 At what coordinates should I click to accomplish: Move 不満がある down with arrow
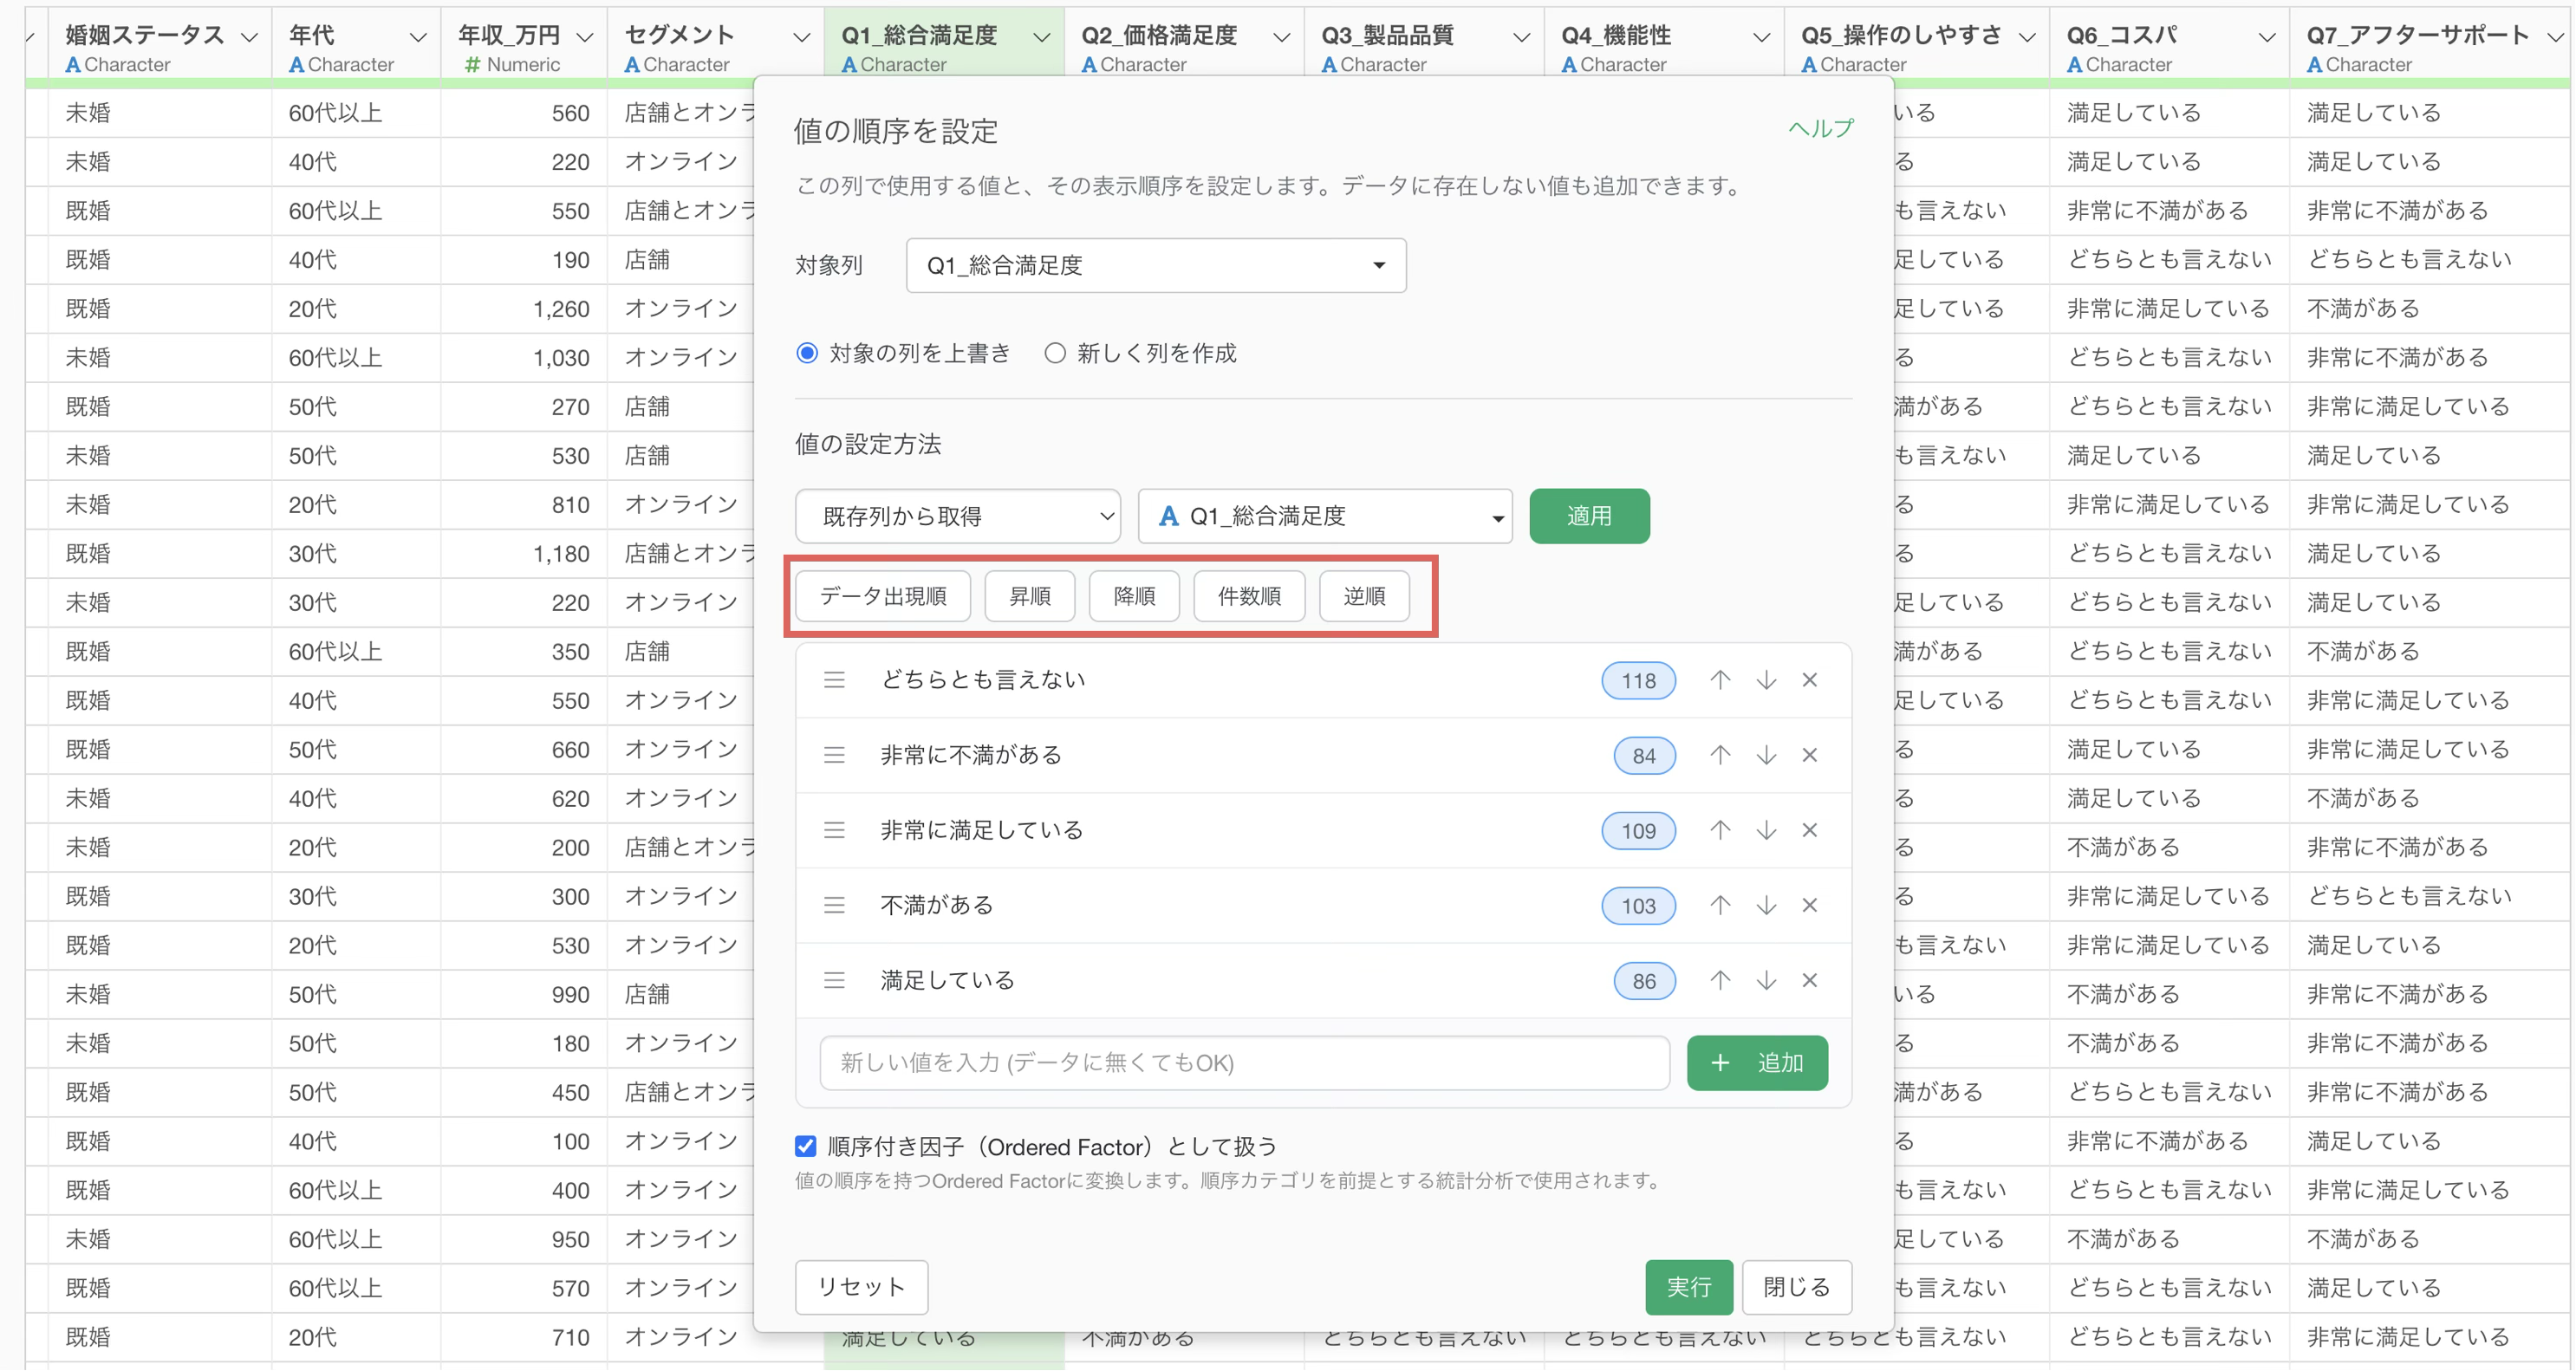tap(1766, 905)
